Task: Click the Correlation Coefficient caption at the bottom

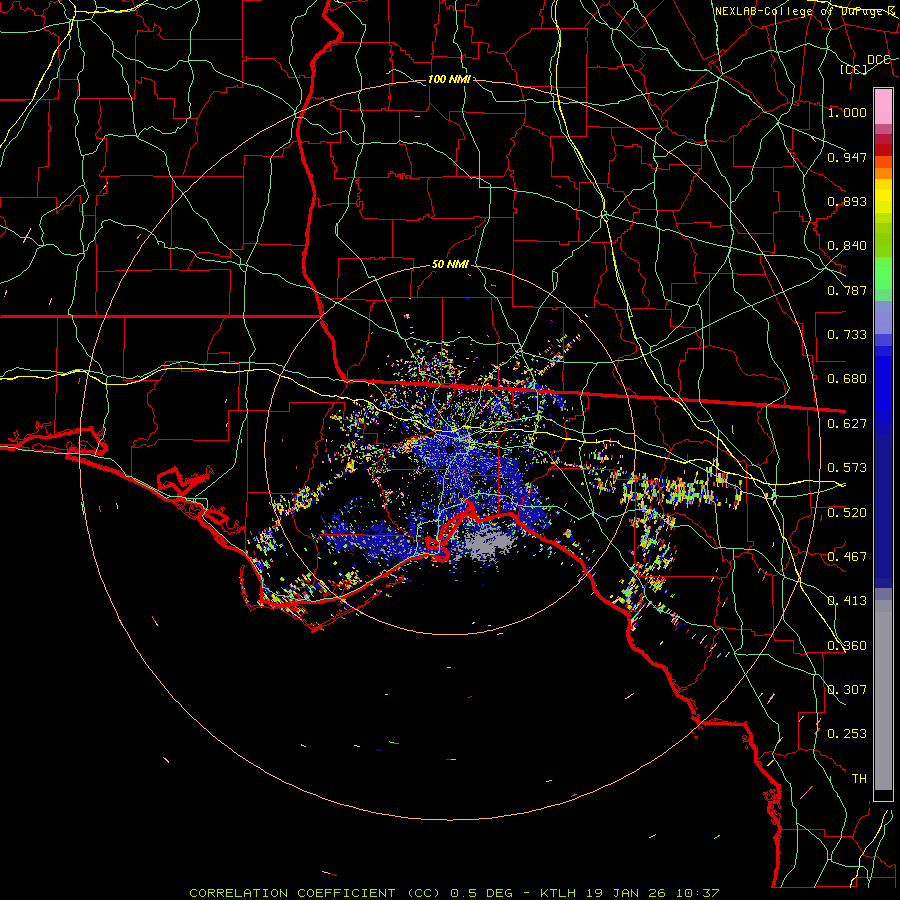Action: pos(454,893)
